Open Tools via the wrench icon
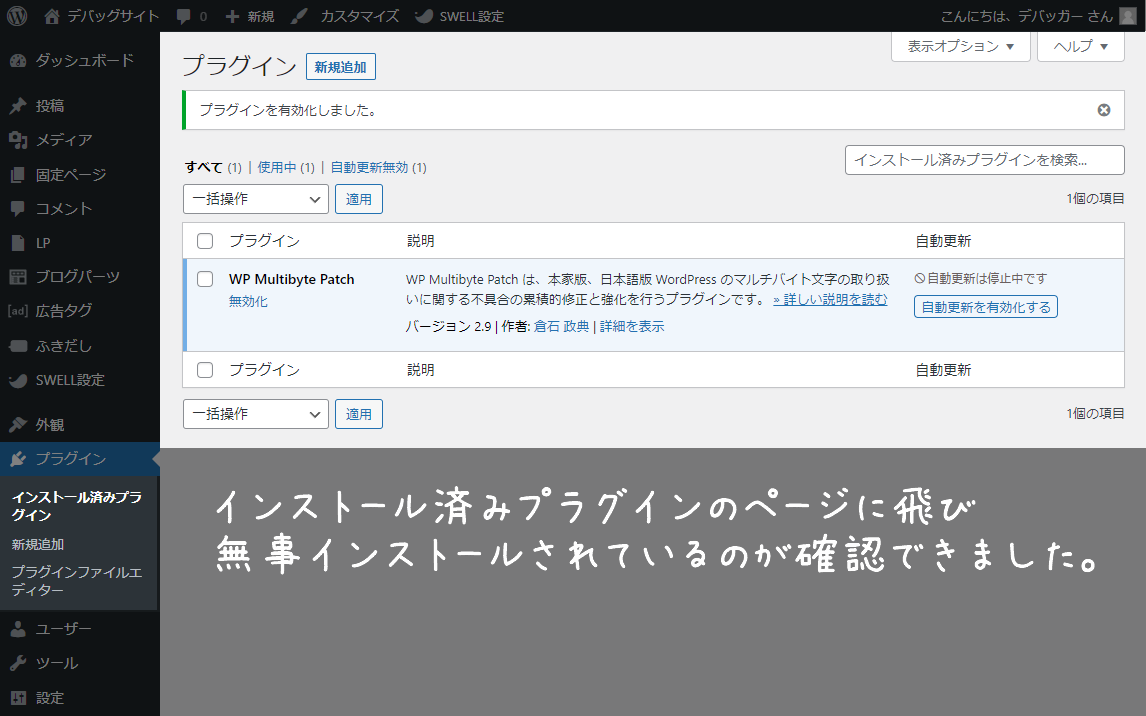Image resolution: width=1146 pixels, height=716 pixels. [18, 663]
